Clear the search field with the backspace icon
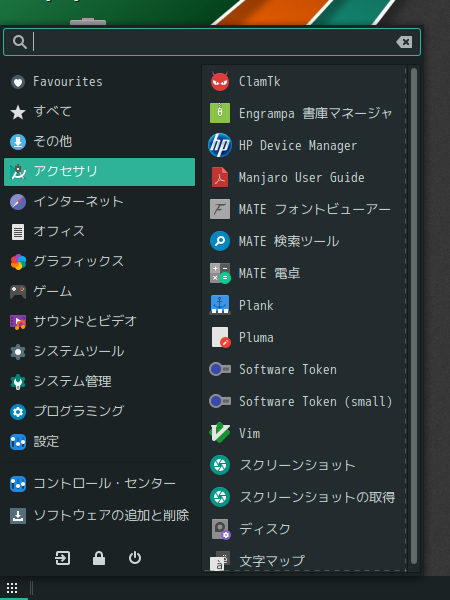The height and width of the screenshot is (600, 450). point(404,42)
